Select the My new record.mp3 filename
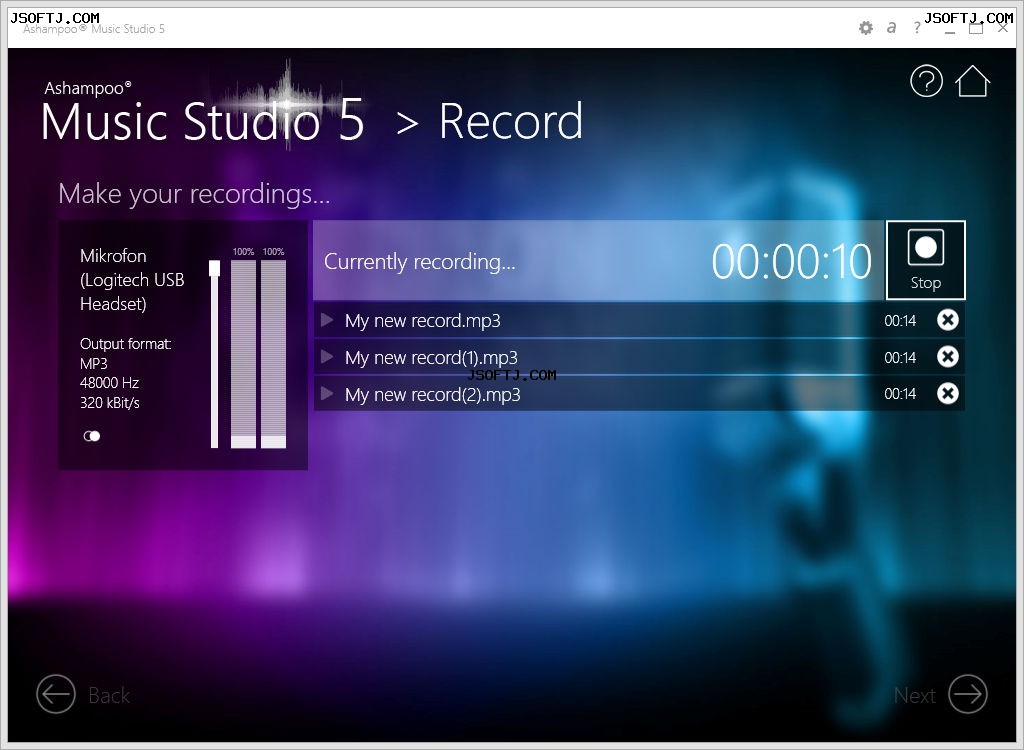This screenshot has height=750, width=1024. click(423, 321)
